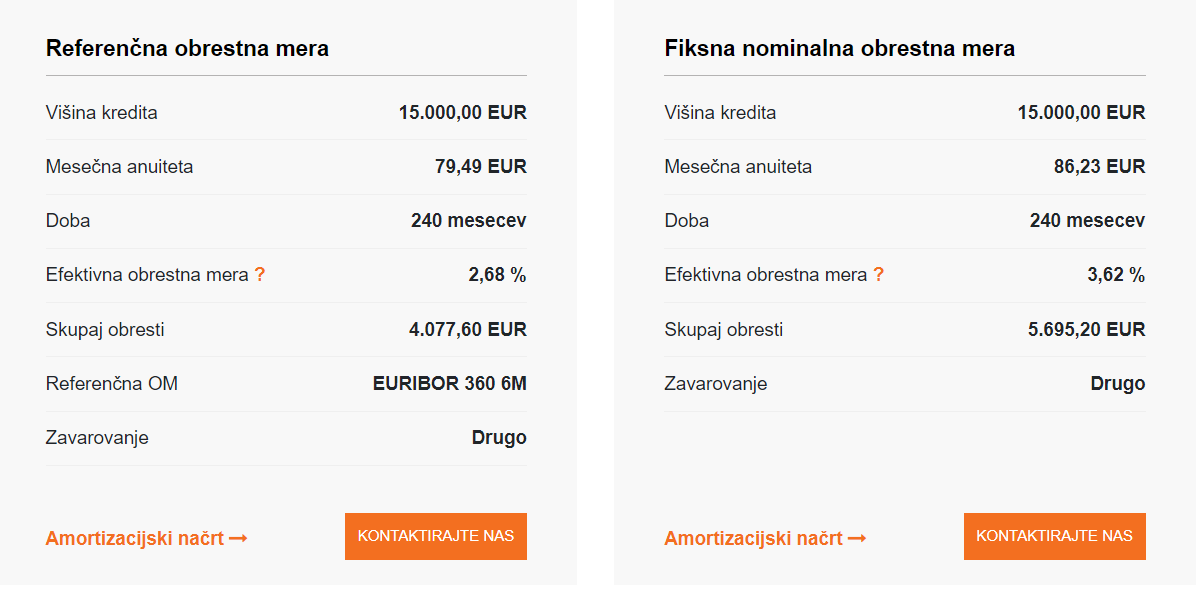Click the arrow icon in the Referenčna card's Amortizacijski link
Screen dimensions: 1201x596
pos(238,539)
